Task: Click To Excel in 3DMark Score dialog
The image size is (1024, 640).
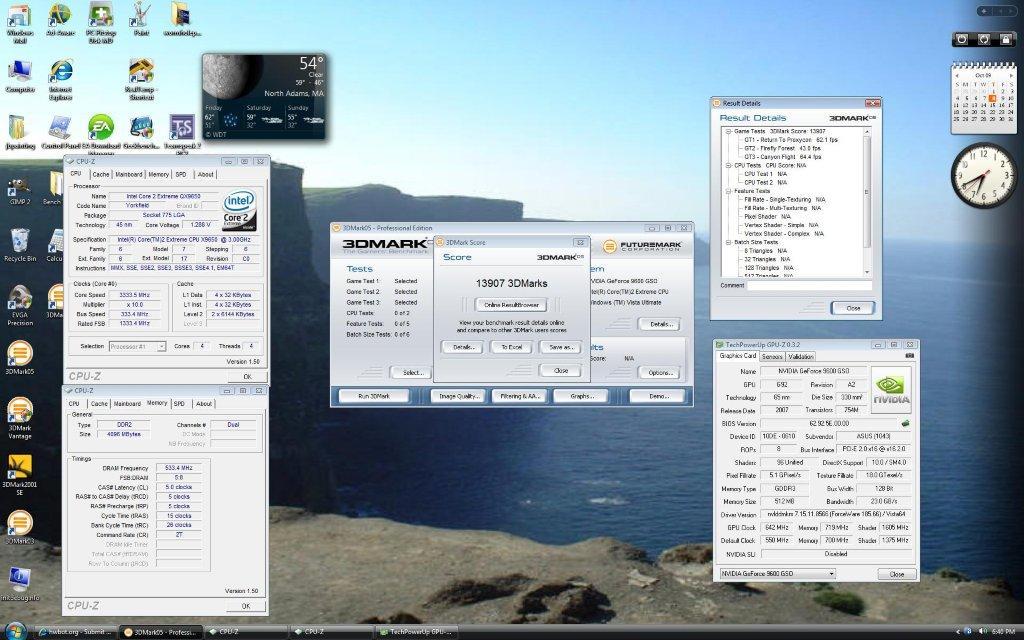Action: 511,347
